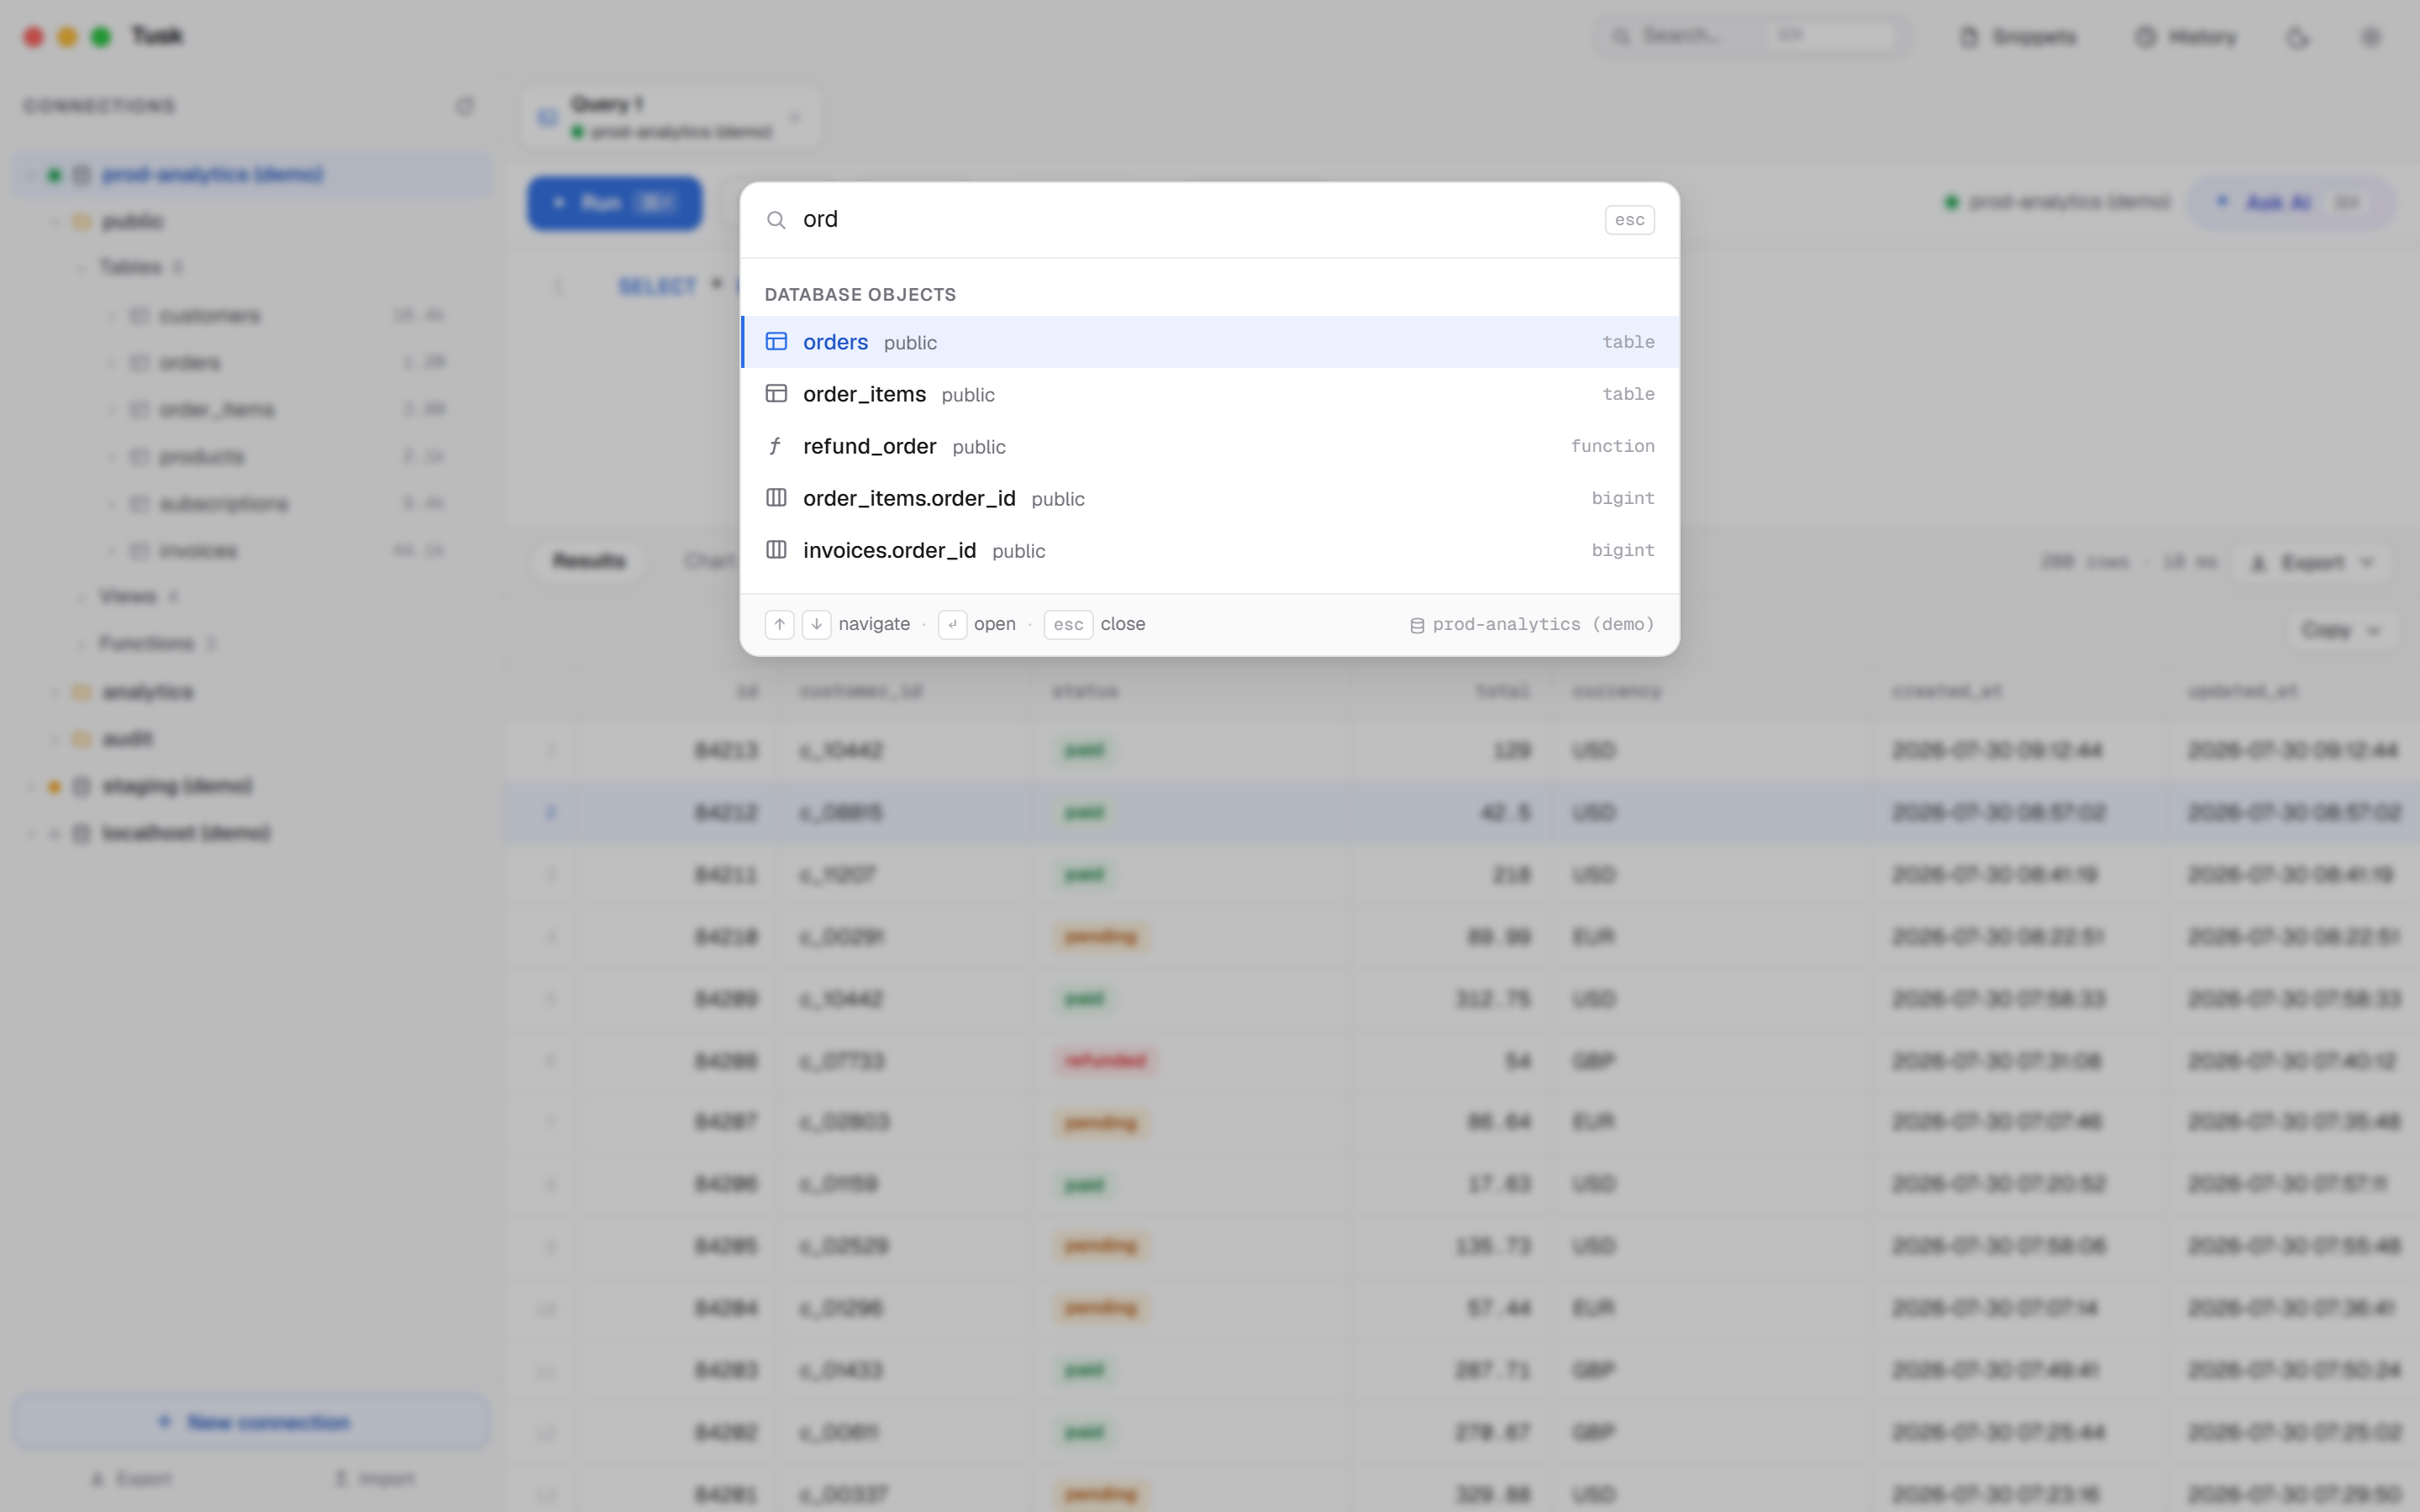Open the Copy dropdown above the results

pyautogui.click(x=2340, y=631)
